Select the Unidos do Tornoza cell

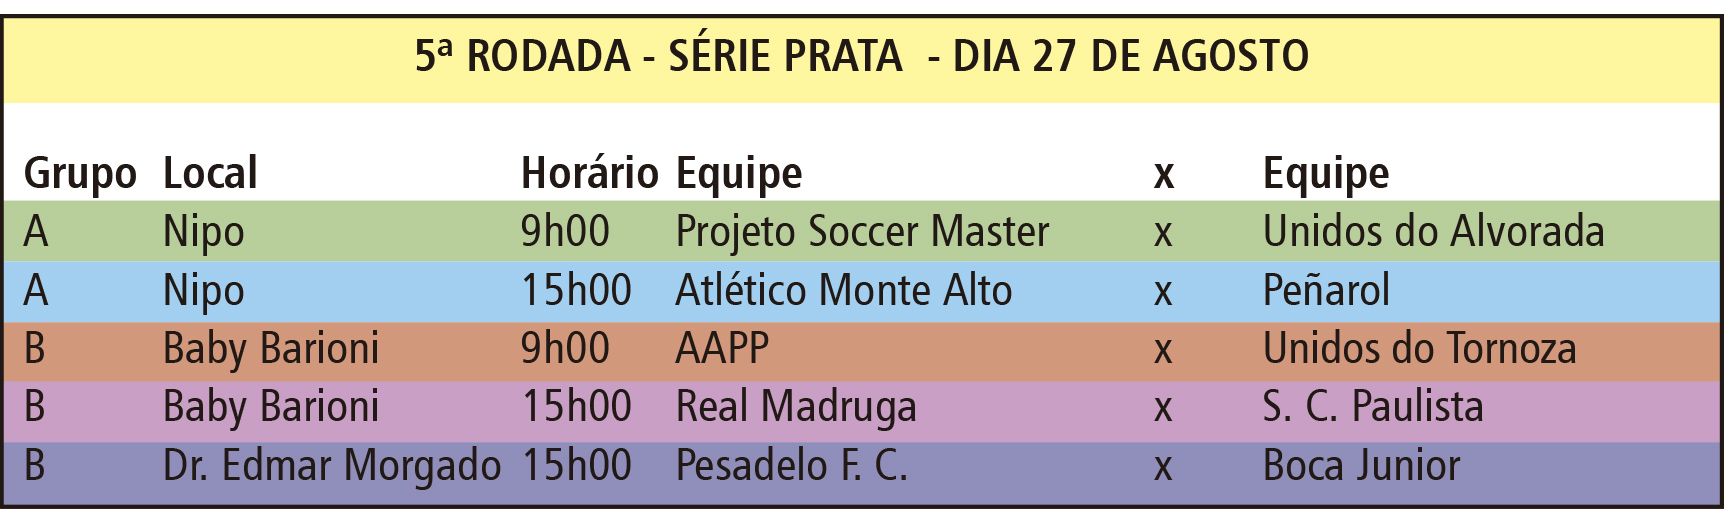(1419, 349)
